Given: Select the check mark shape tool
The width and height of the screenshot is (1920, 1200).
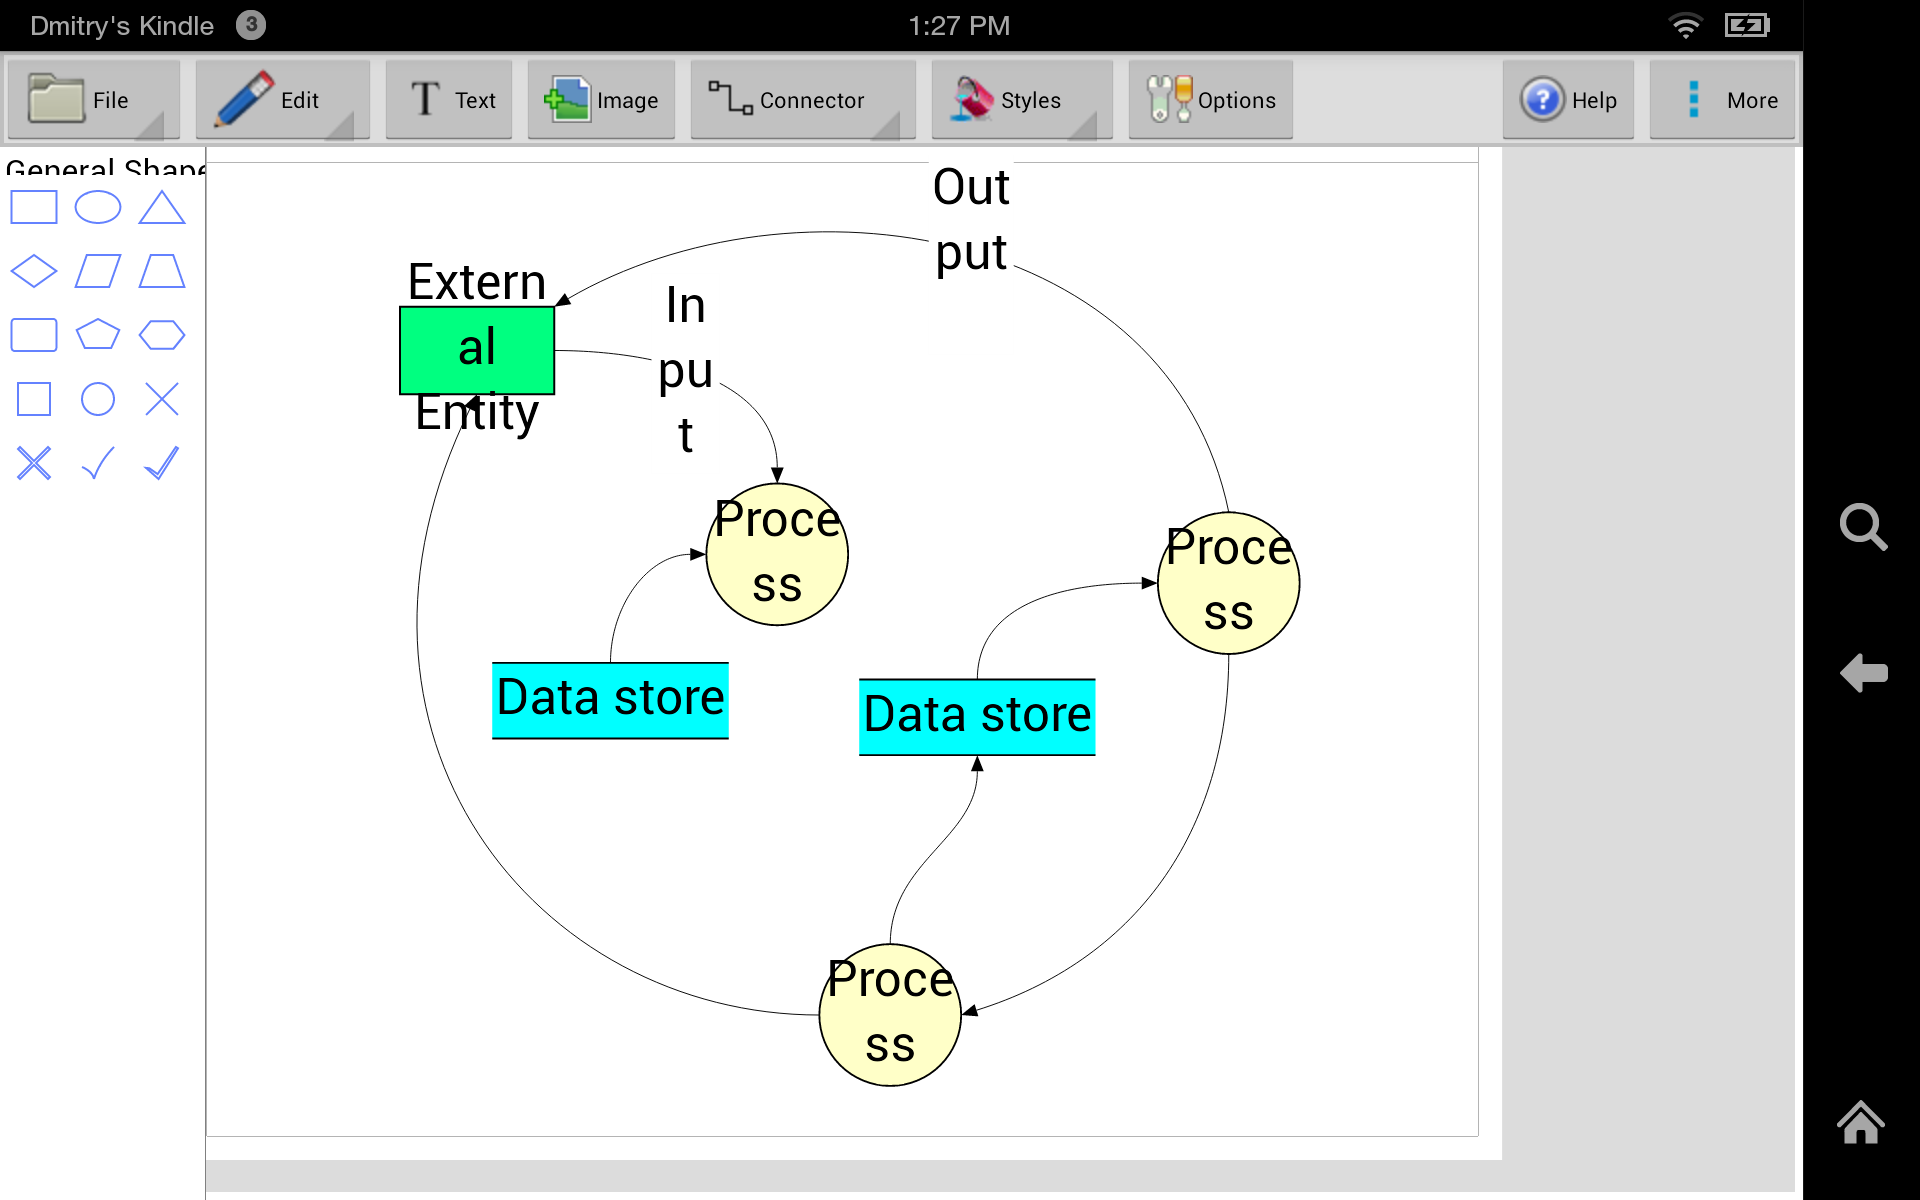Looking at the screenshot, I should [98, 463].
